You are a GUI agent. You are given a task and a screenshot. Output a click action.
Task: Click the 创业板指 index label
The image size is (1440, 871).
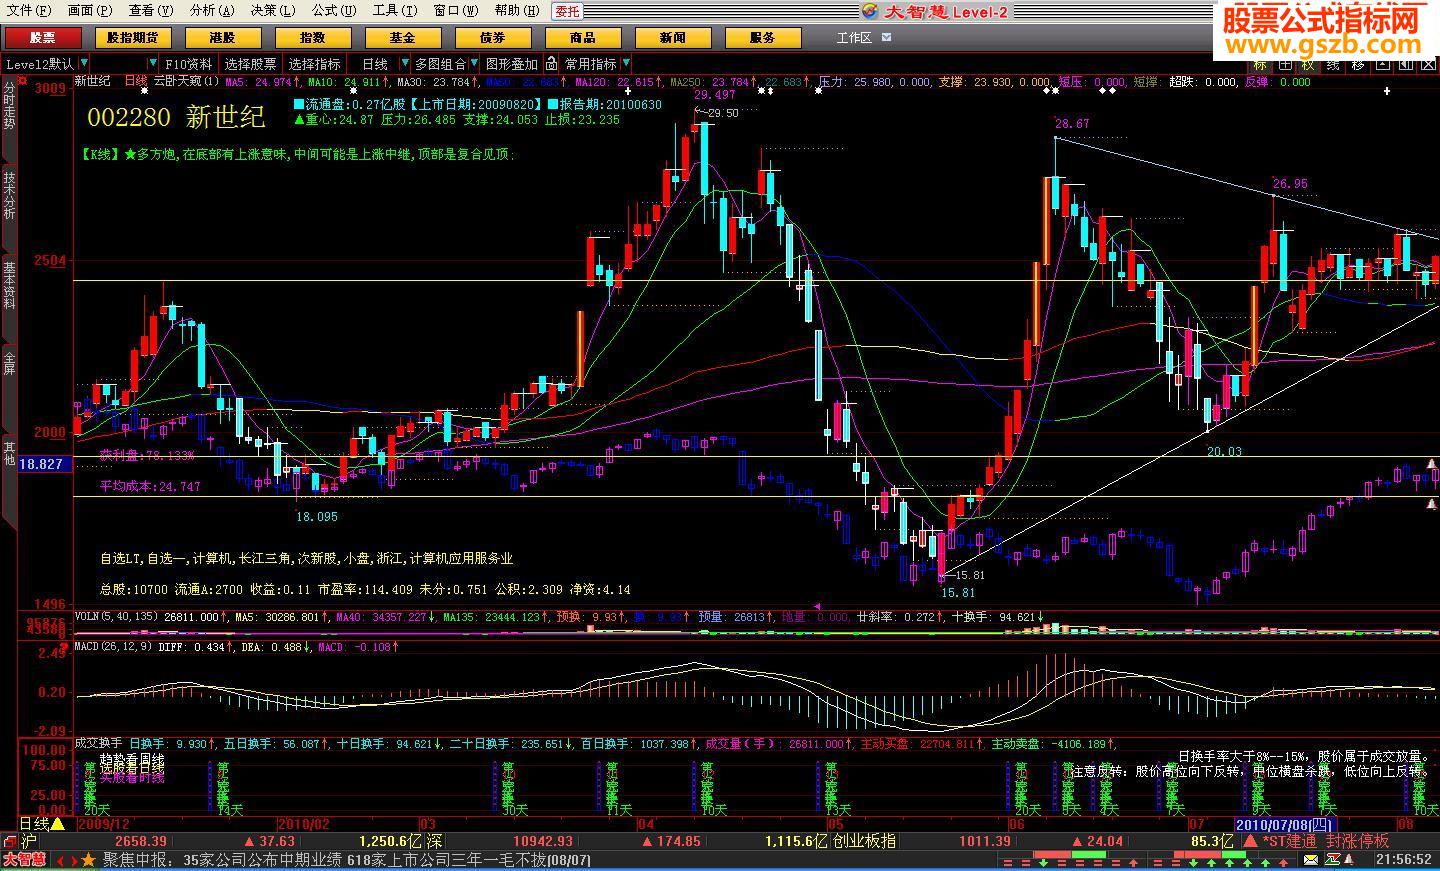[864, 842]
